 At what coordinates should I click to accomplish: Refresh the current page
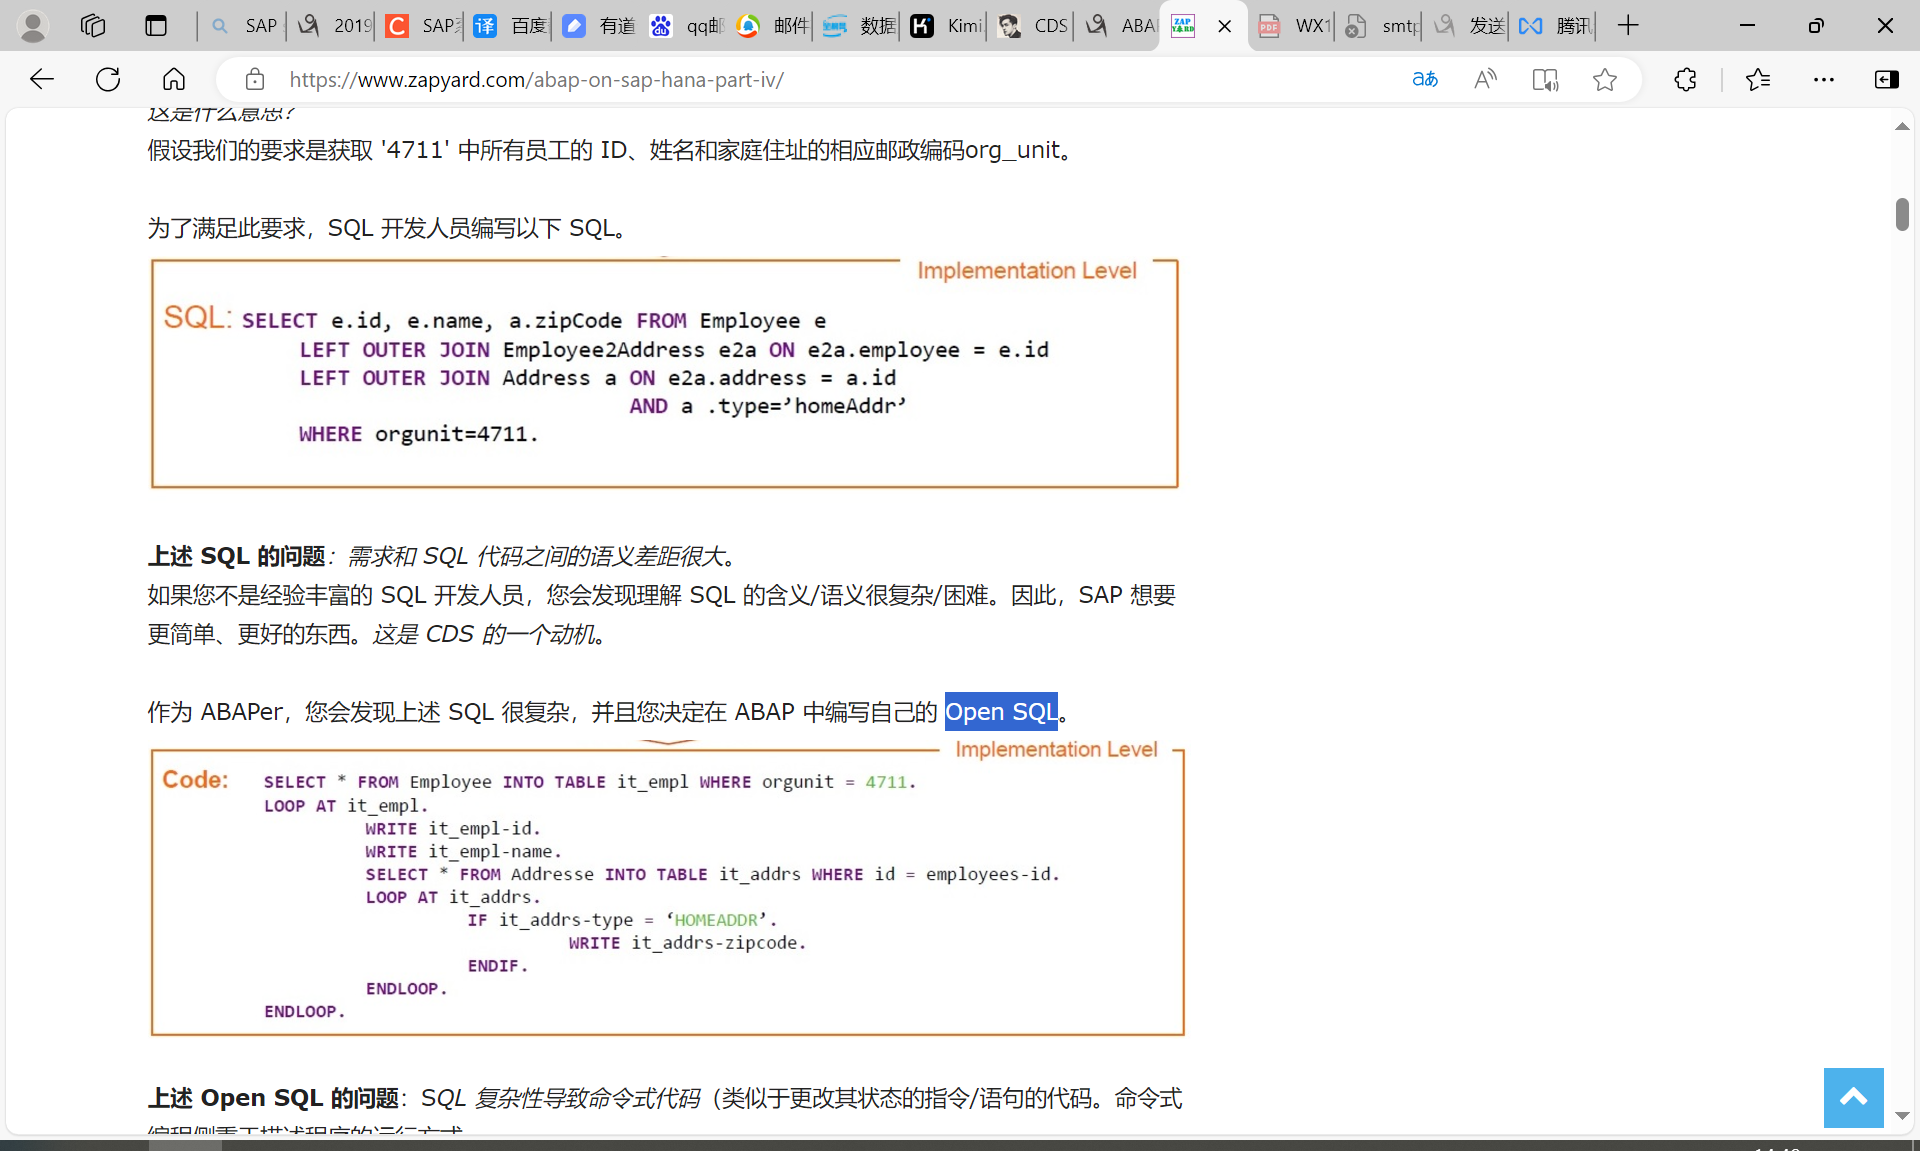[108, 79]
